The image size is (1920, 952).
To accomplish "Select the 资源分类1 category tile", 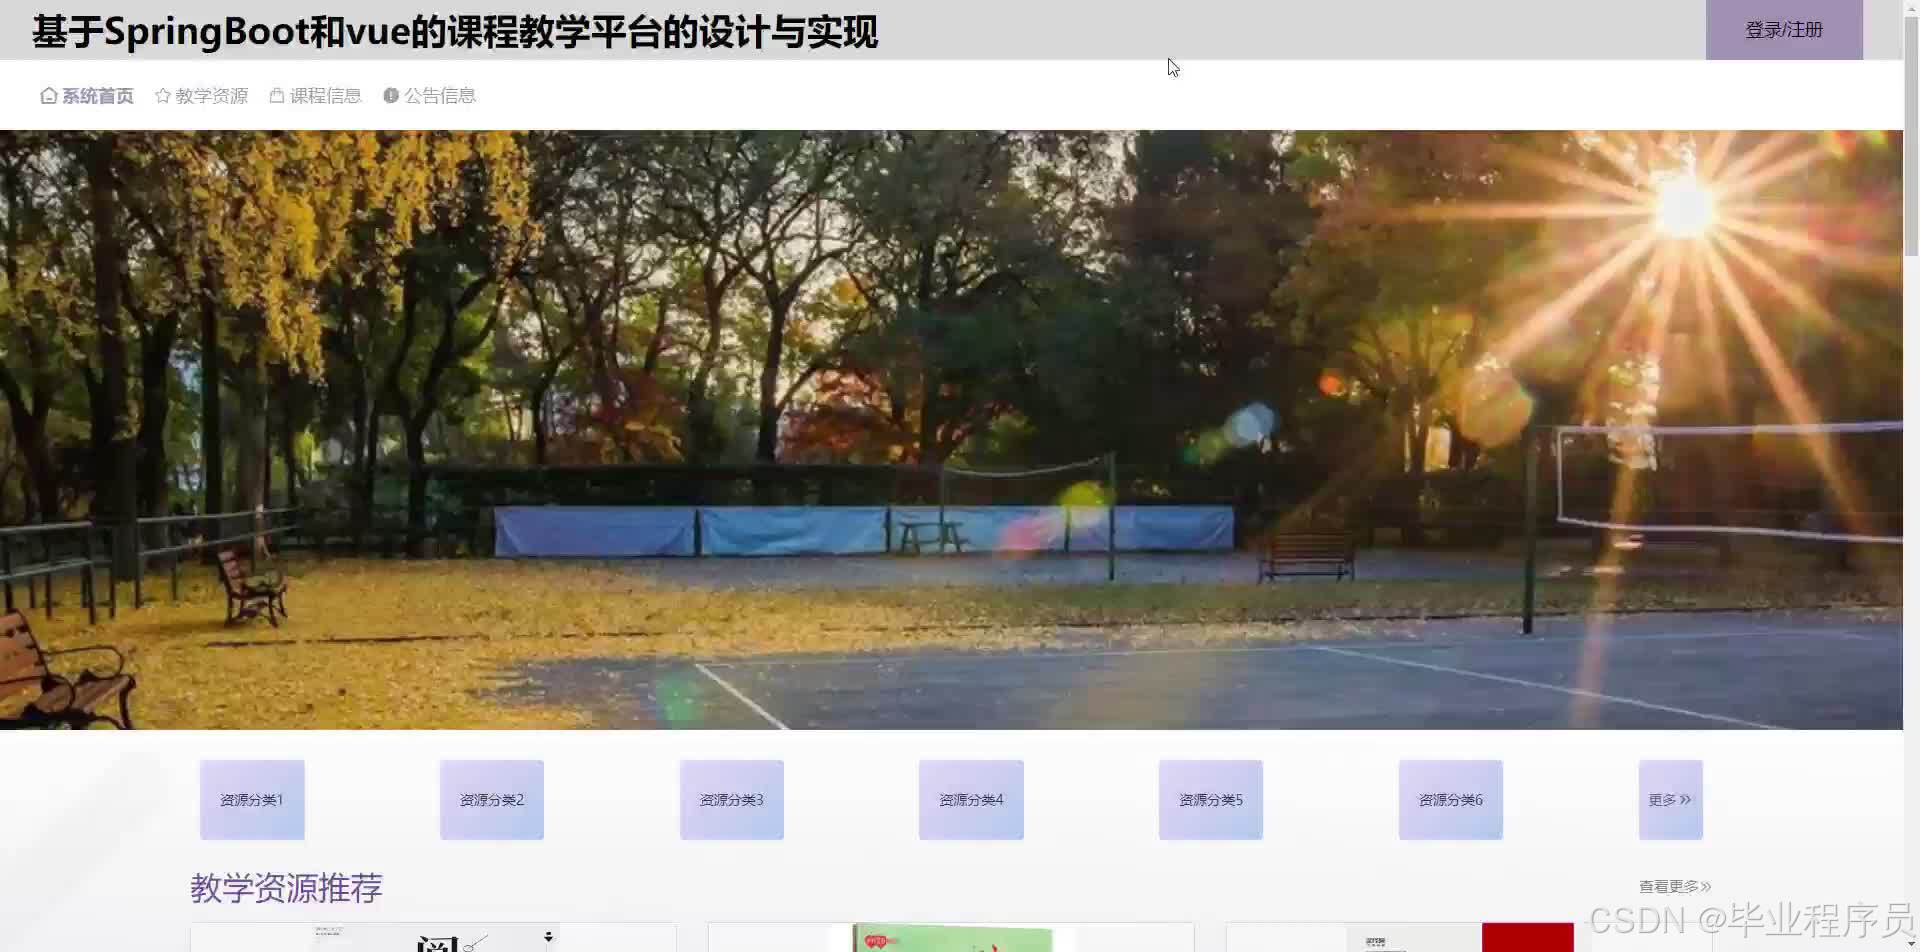I will click(251, 799).
